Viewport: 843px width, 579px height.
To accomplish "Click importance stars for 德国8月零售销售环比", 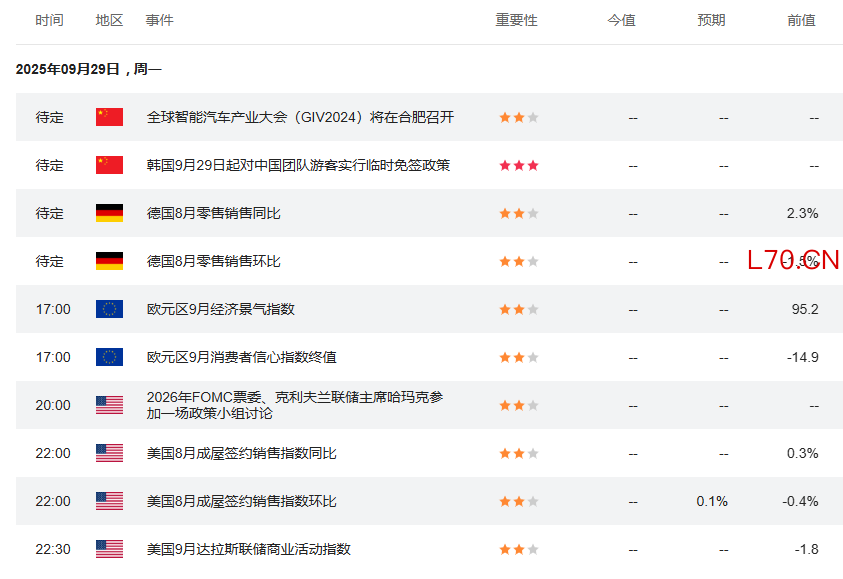I will 519,261.
